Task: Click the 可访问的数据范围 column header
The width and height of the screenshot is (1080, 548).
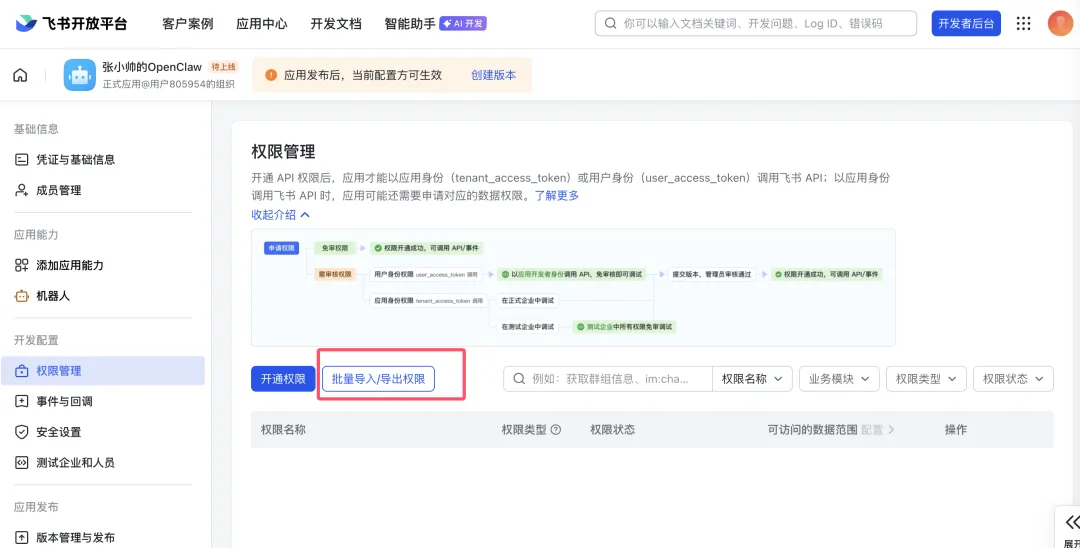Action: point(813,430)
